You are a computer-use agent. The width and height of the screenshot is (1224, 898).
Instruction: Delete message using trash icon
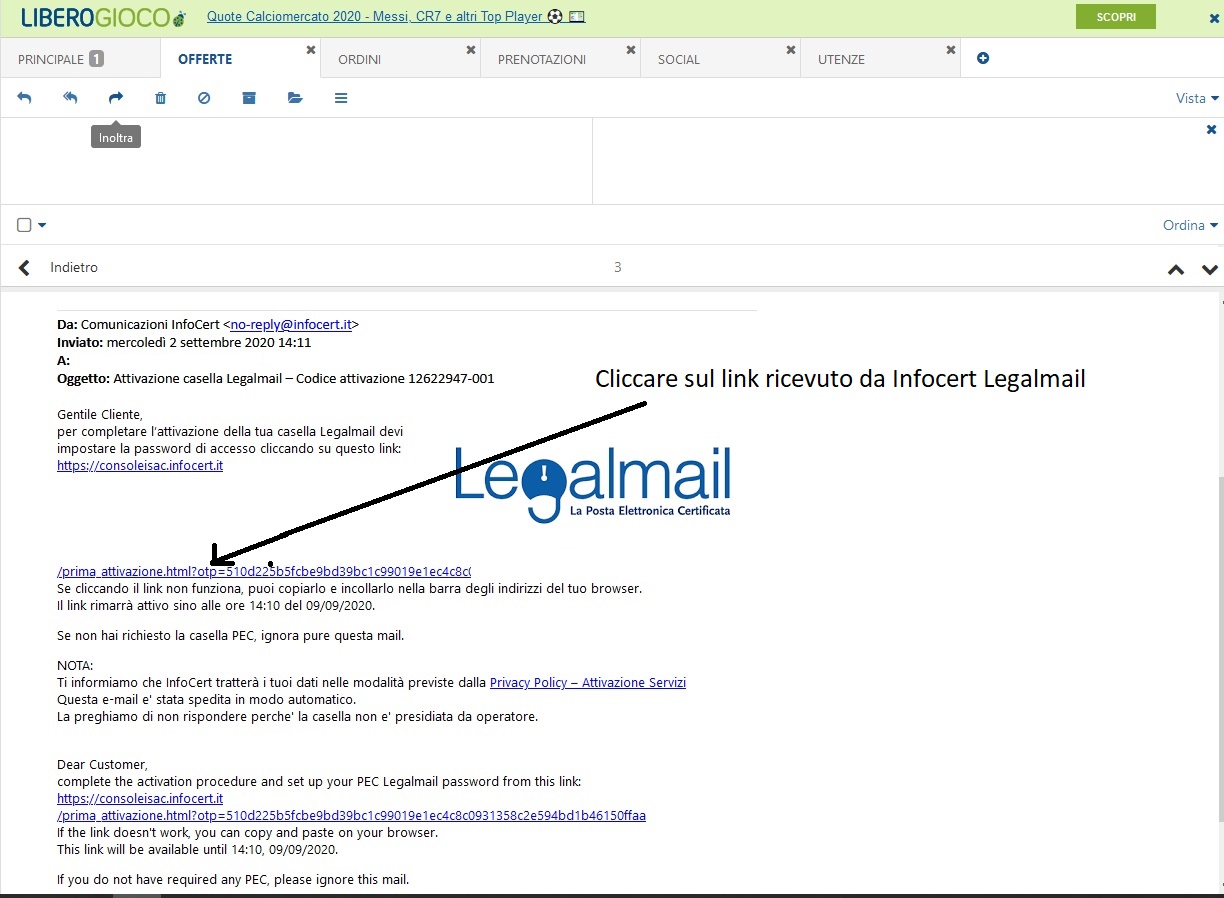click(x=160, y=98)
